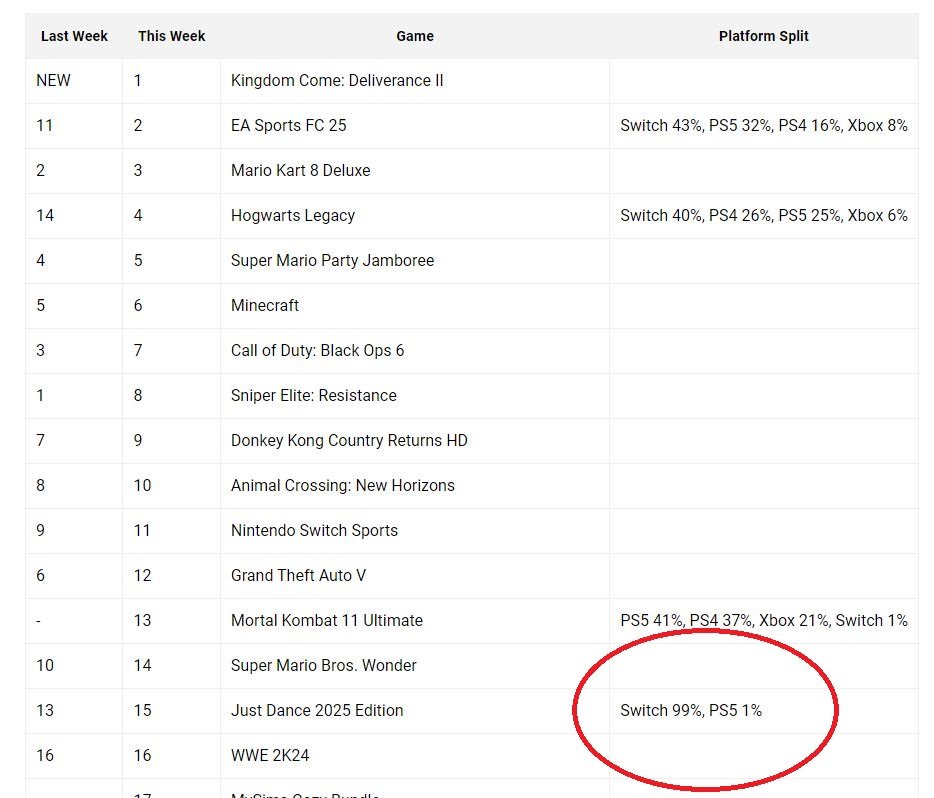Click Animal Crossing: New Horizons title

click(x=342, y=486)
